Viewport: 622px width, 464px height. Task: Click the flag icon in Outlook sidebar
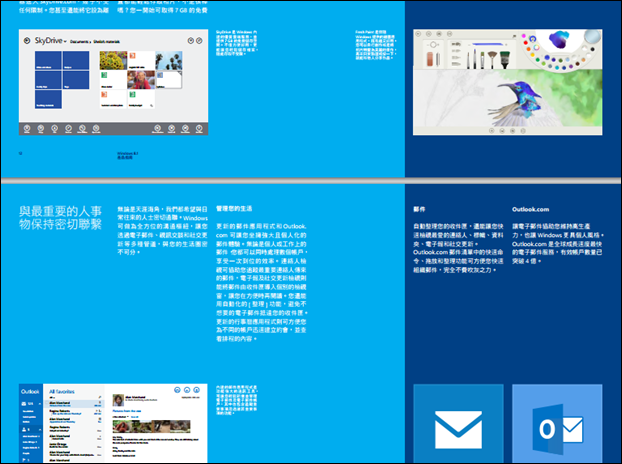[x=24, y=460]
